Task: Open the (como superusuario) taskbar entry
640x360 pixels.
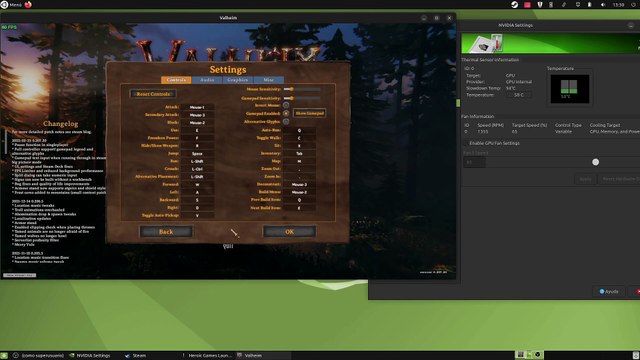Action: [38, 356]
